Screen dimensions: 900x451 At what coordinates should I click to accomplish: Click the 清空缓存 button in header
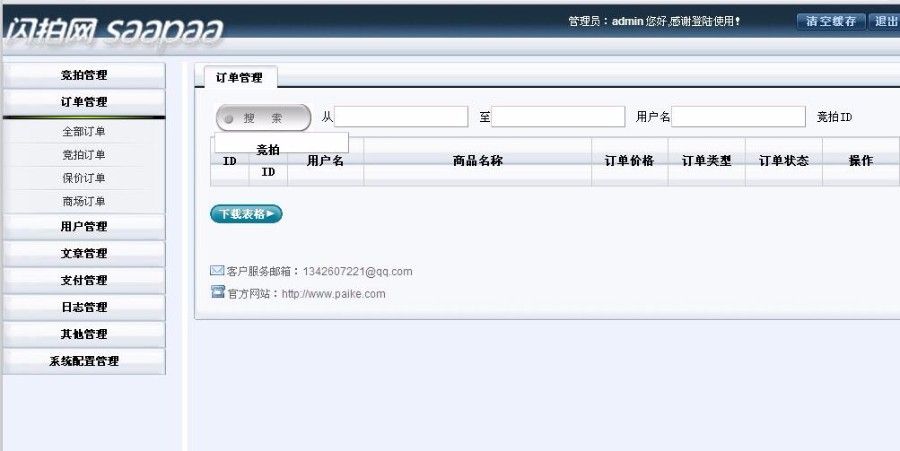pyautogui.click(x=831, y=21)
